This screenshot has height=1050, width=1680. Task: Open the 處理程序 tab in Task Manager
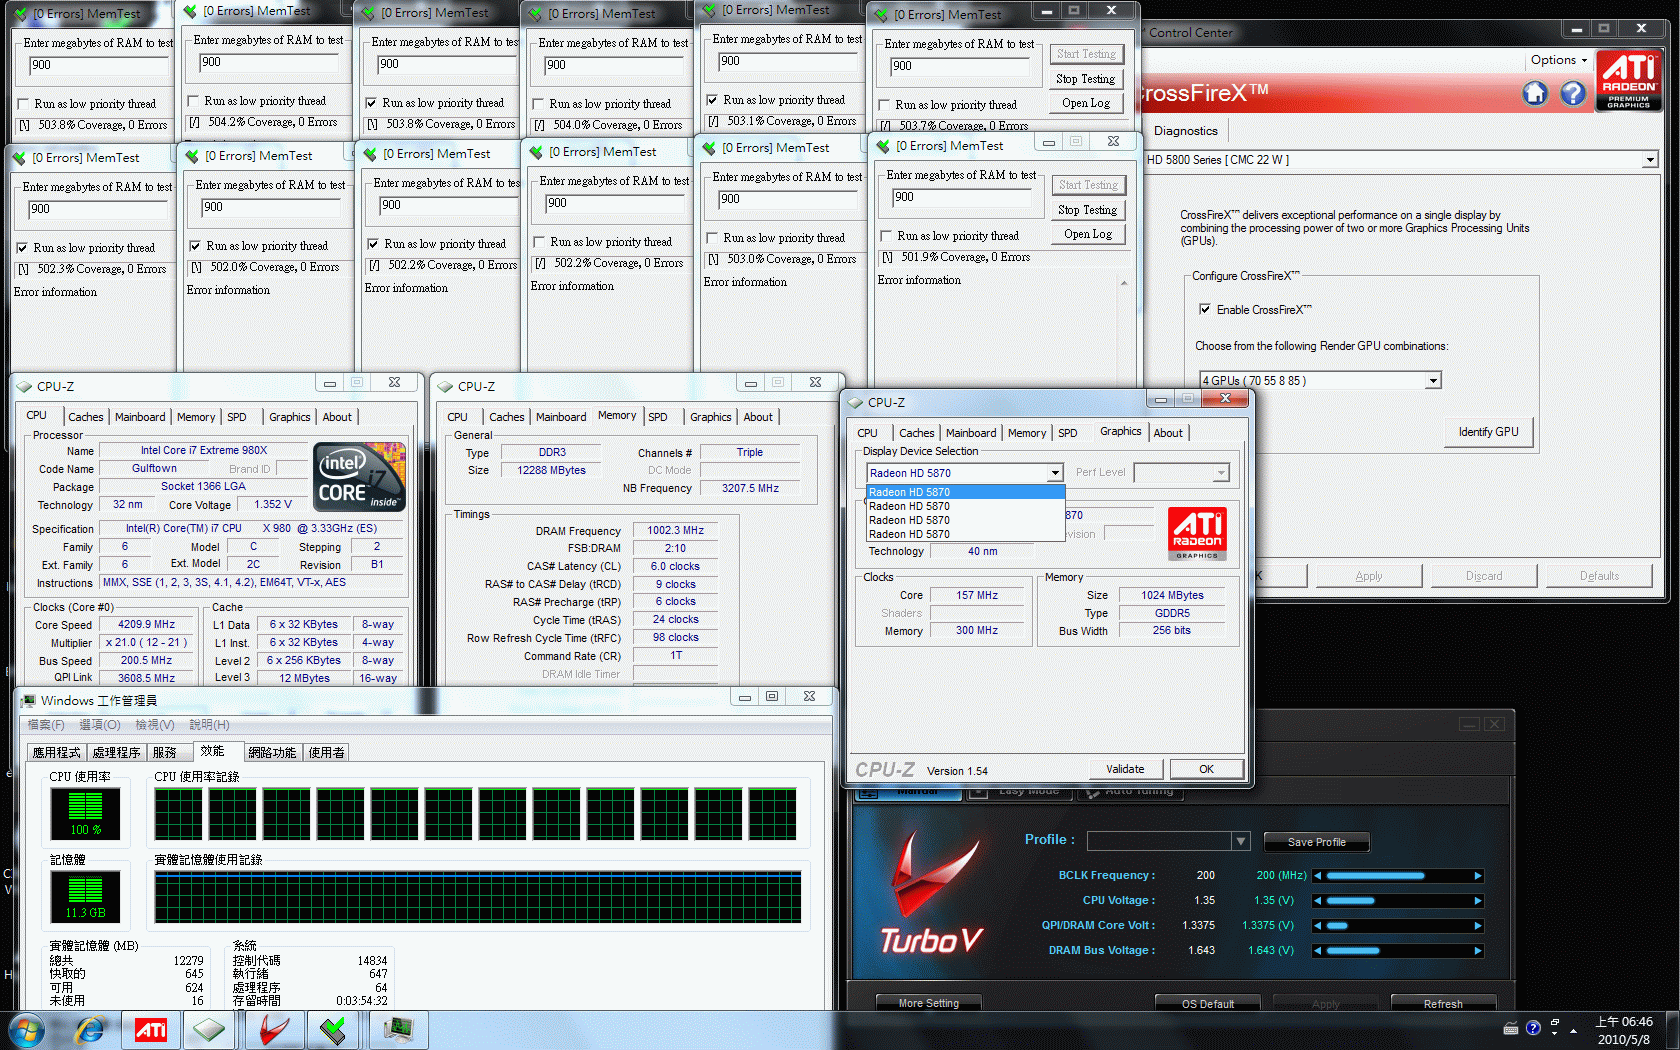point(117,753)
